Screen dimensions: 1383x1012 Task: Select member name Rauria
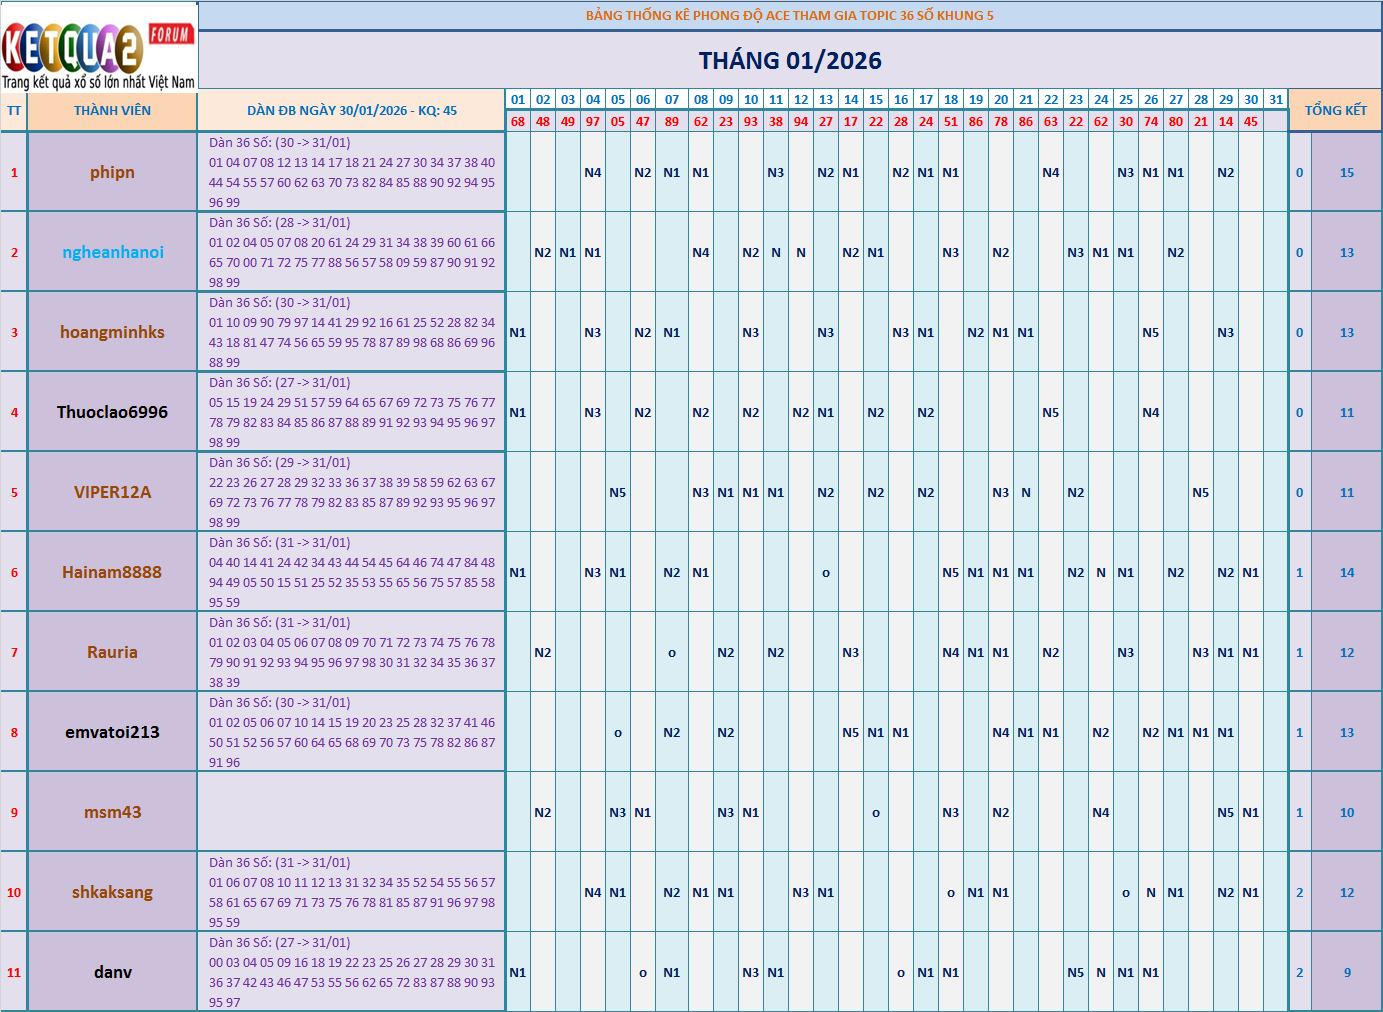point(112,652)
